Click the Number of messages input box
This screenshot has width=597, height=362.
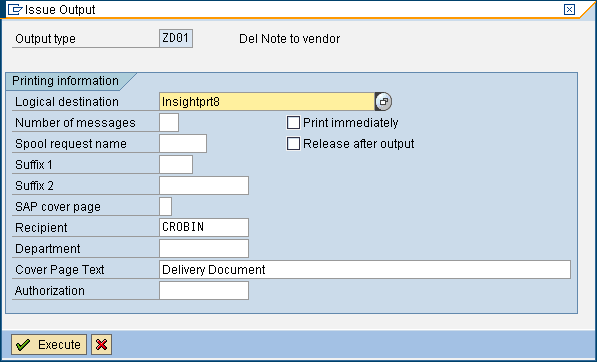coord(169,123)
